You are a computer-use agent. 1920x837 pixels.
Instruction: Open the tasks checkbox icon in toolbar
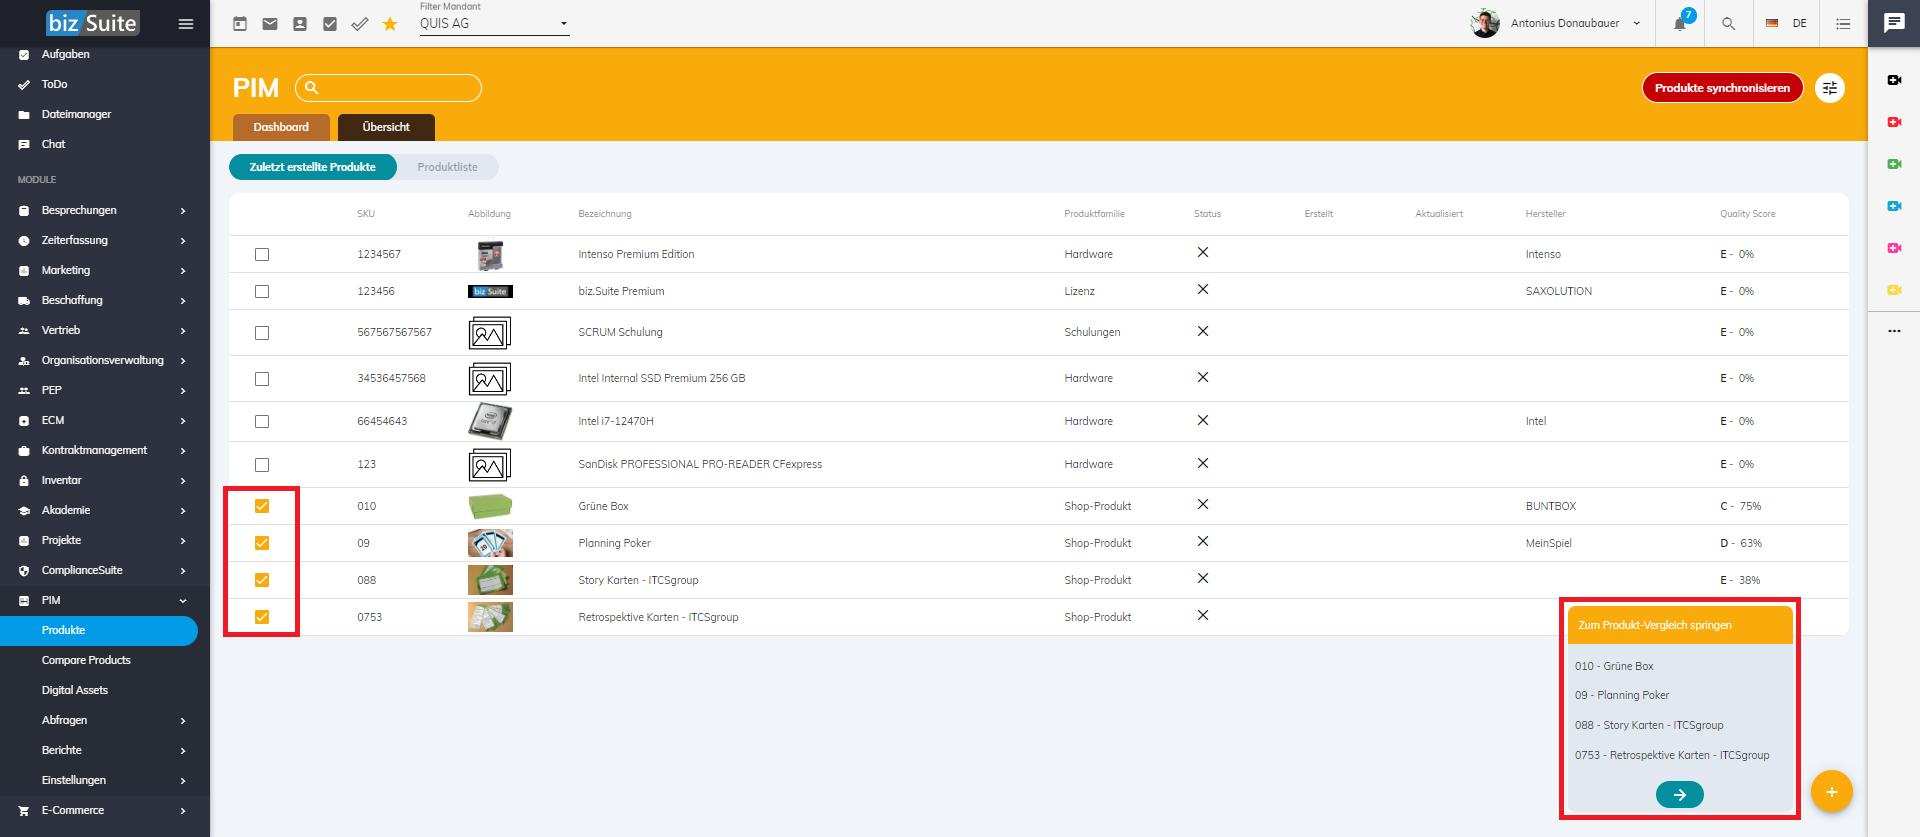(330, 24)
